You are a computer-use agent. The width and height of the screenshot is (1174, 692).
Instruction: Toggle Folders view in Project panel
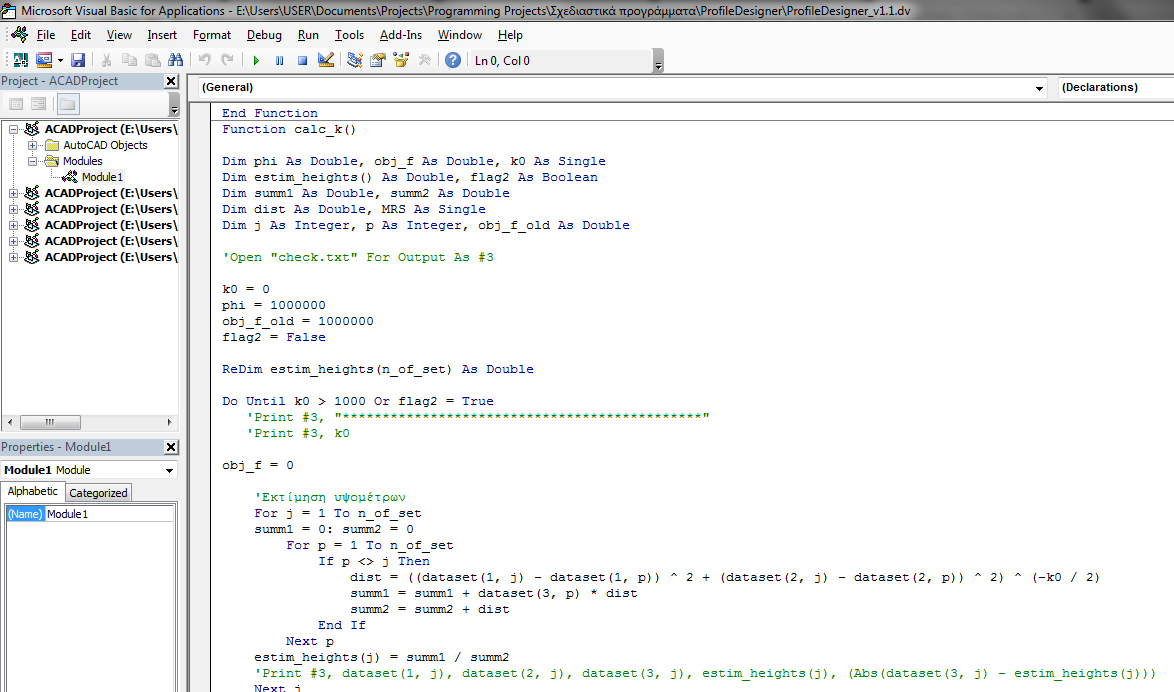coord(67,104)
